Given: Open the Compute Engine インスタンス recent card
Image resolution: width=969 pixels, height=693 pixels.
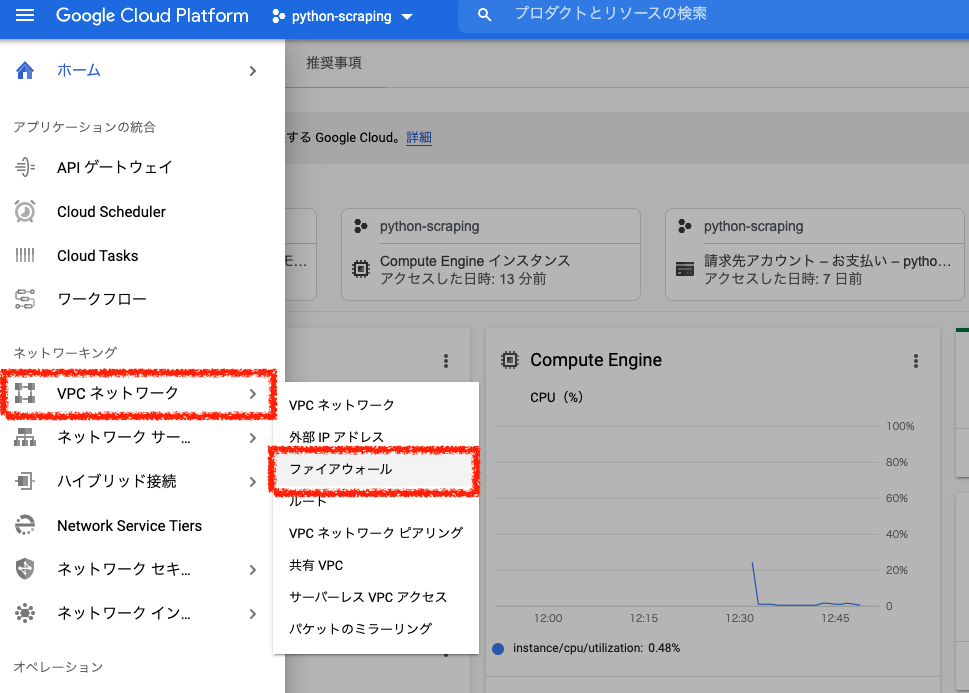Looking at the screenshot, I should click(491, 255).
